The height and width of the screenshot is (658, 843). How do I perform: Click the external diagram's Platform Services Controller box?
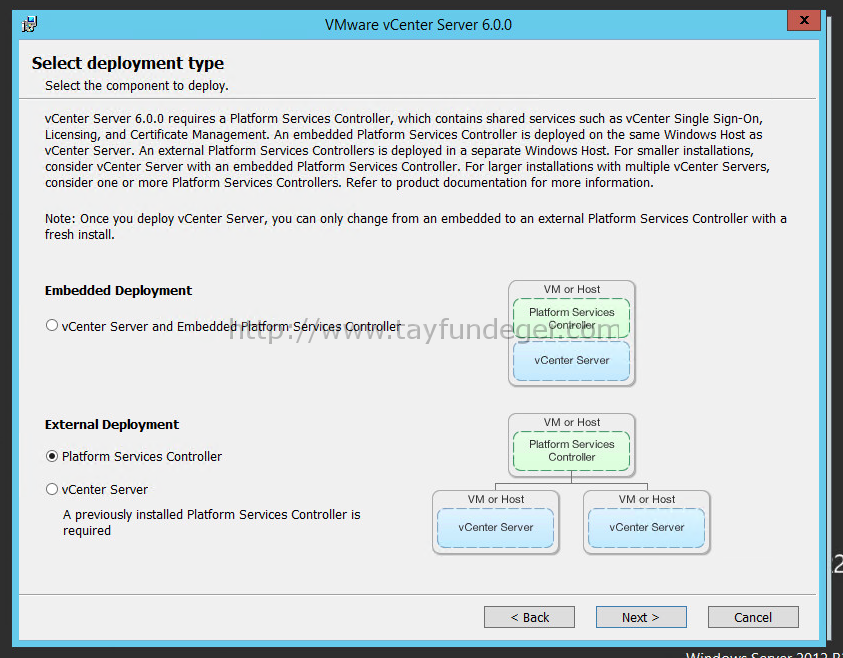point(571,451)
